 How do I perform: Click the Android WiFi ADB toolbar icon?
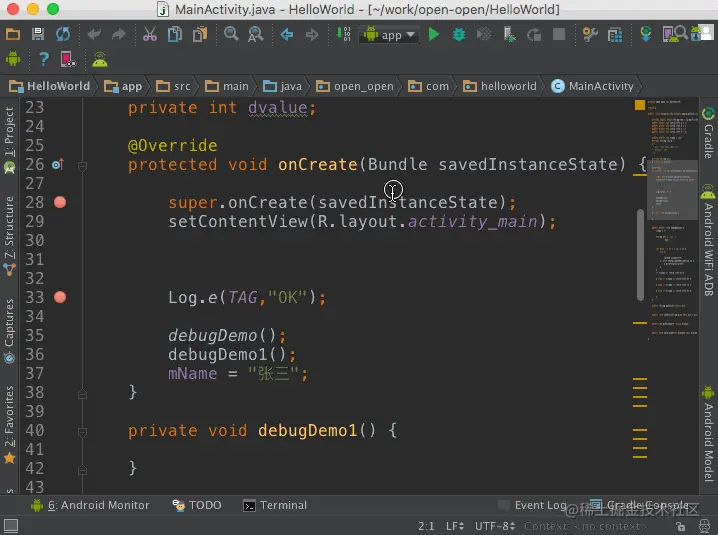pos(100,60)
